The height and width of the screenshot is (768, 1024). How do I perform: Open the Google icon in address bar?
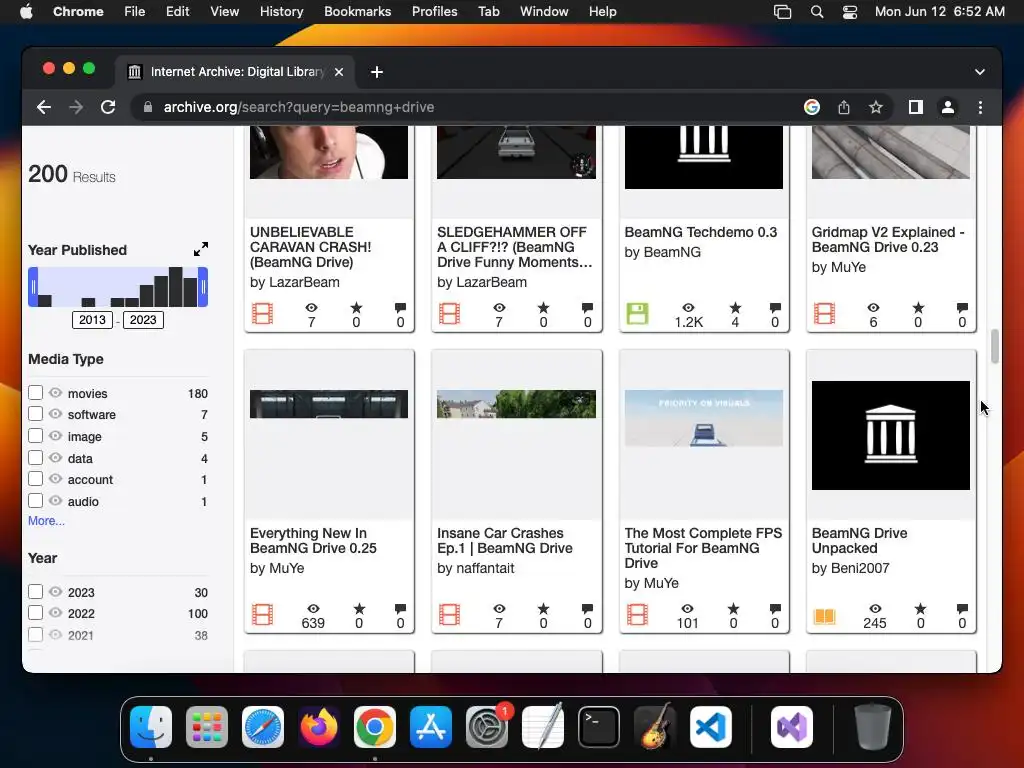click(x=812, y=107)
